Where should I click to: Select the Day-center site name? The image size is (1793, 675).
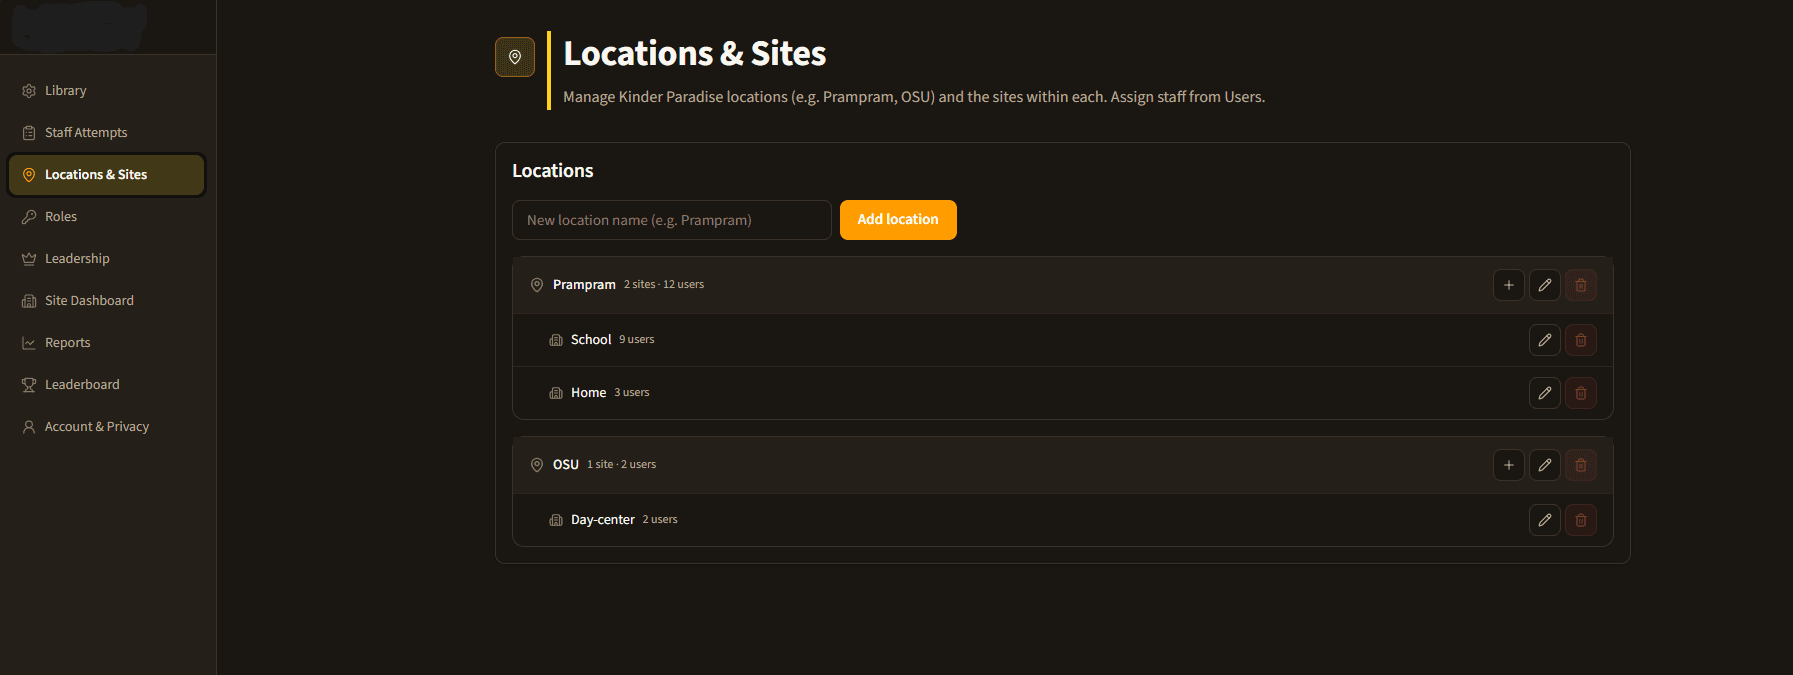point(603,520)
